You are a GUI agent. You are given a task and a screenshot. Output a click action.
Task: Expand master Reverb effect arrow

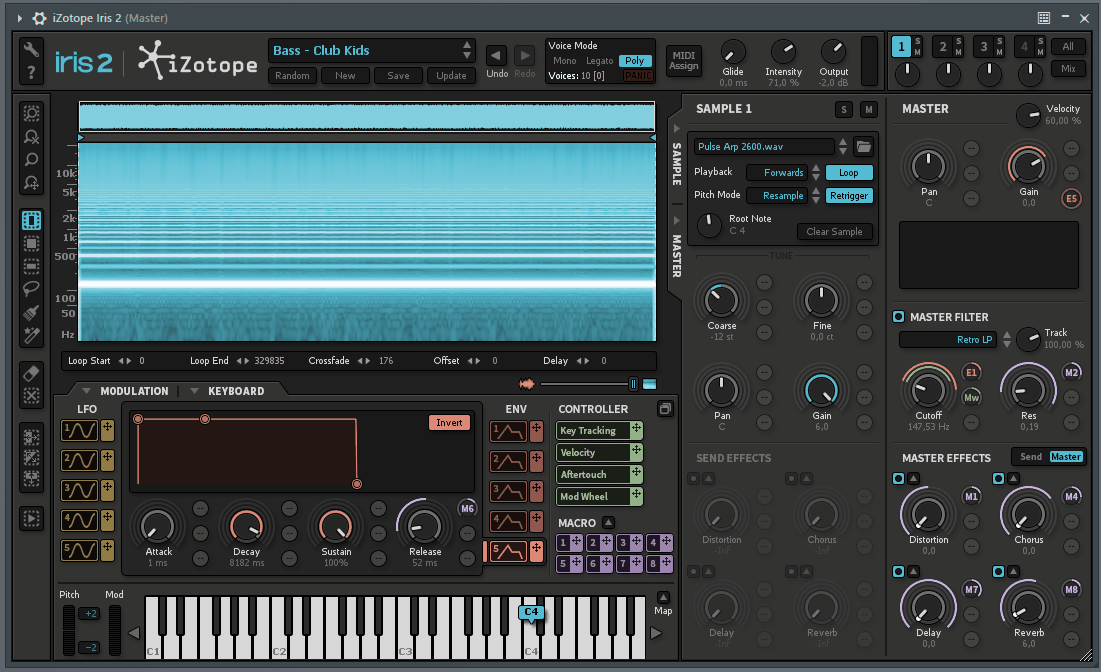1013,572
